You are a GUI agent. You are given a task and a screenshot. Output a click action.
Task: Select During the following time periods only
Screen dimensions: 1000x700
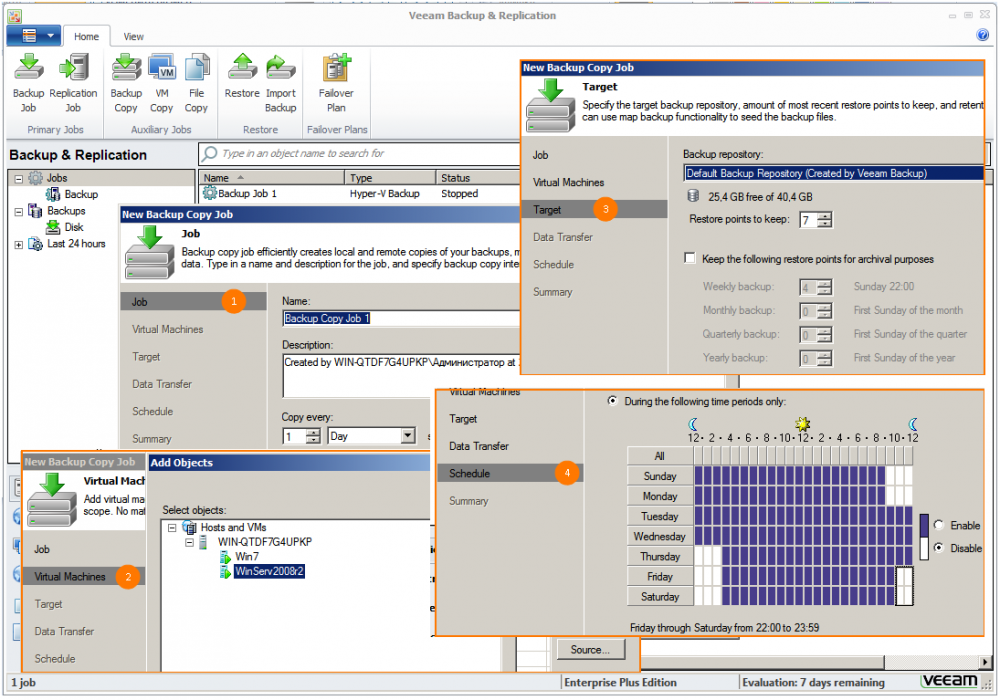[612, 401]
